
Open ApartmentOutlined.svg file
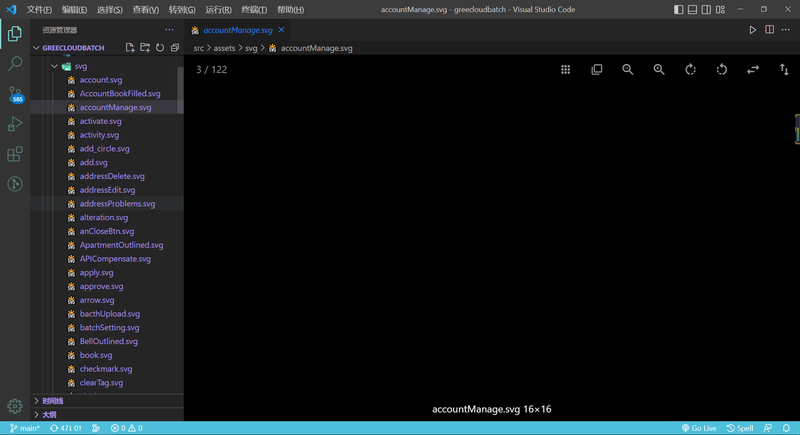pyautogui.click(x=121, y=245)
